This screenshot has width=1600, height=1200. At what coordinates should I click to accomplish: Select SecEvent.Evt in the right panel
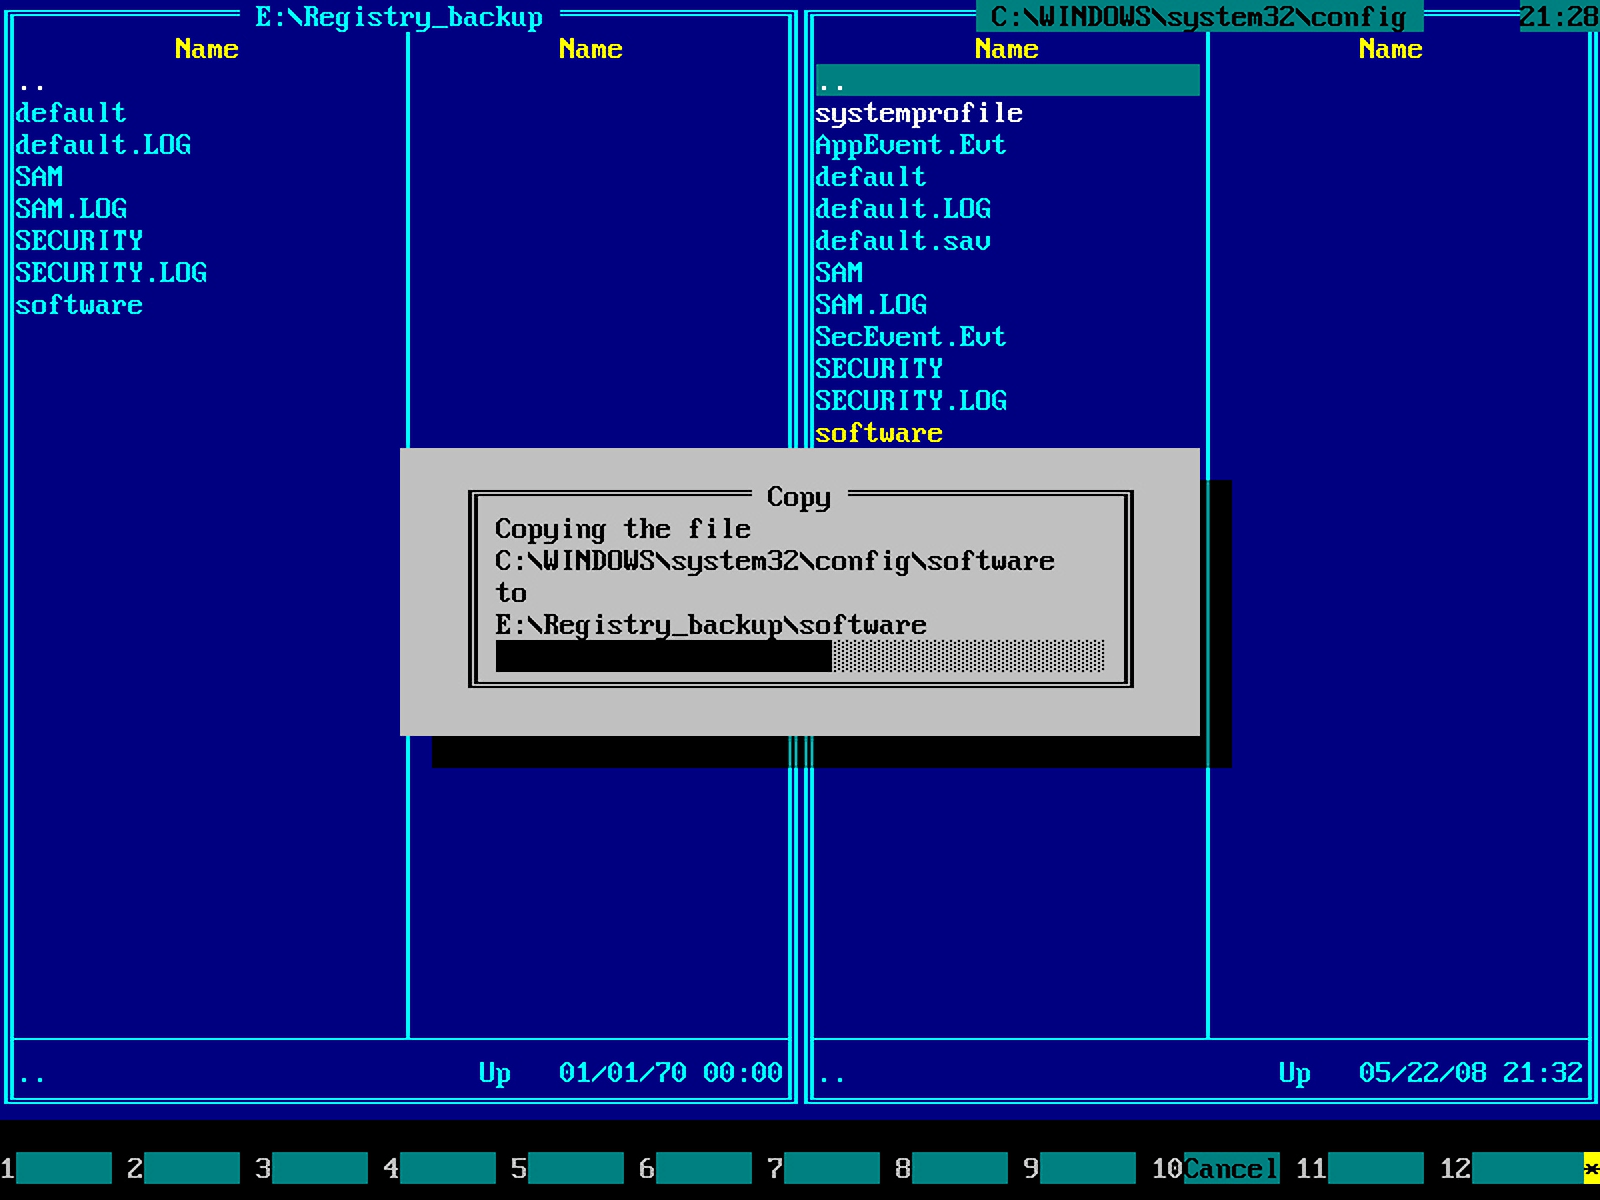(910, 337)
